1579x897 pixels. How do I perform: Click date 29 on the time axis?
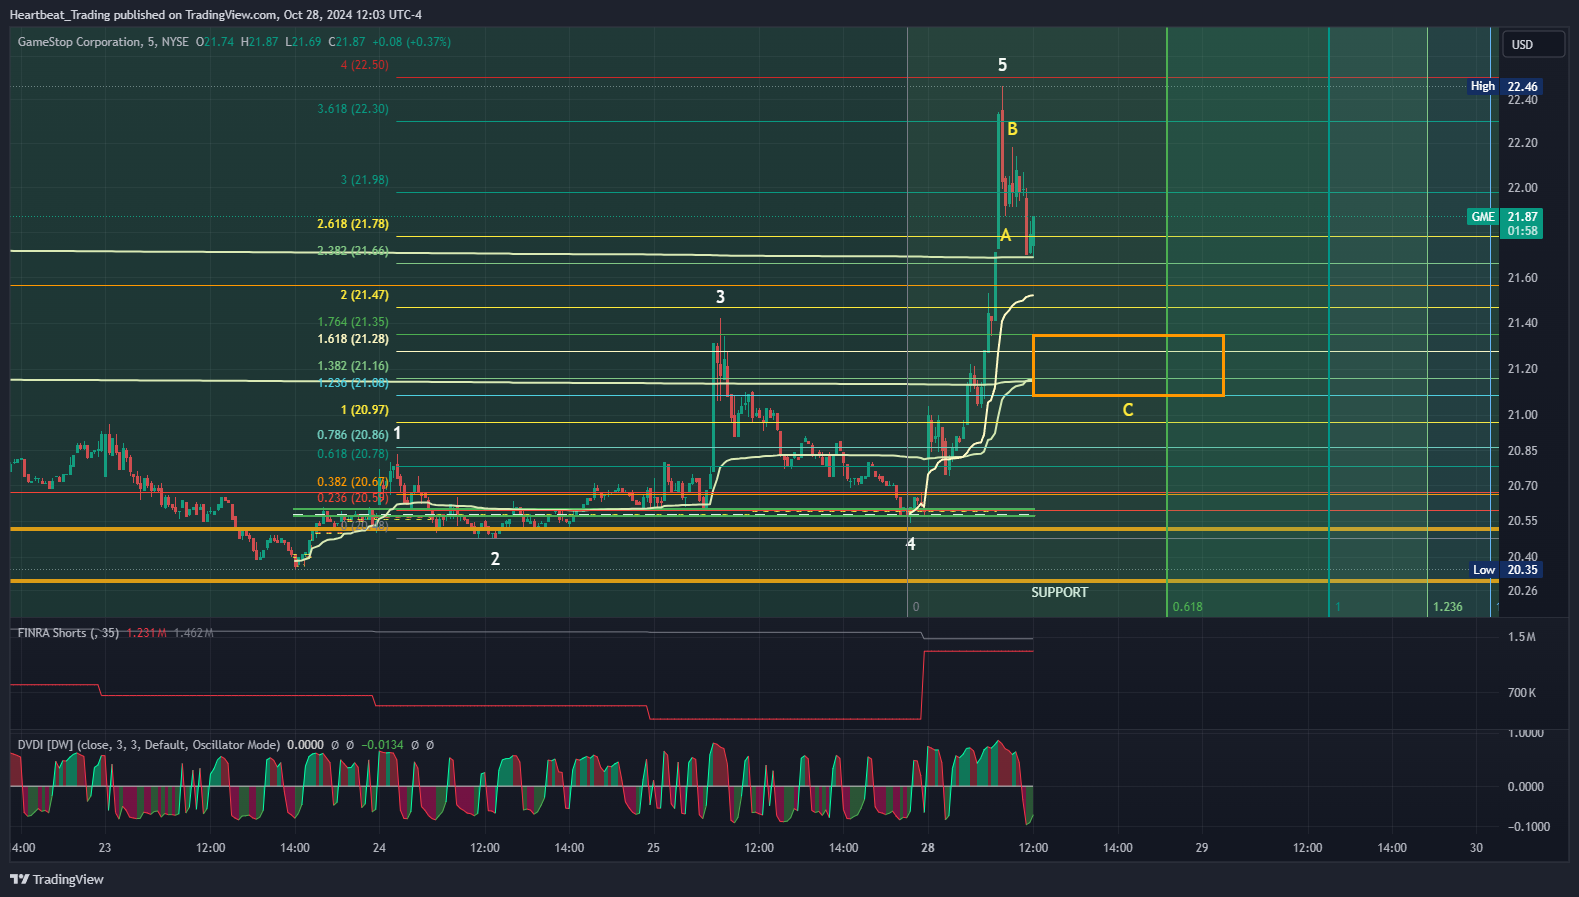click(x=1202, y=848)
